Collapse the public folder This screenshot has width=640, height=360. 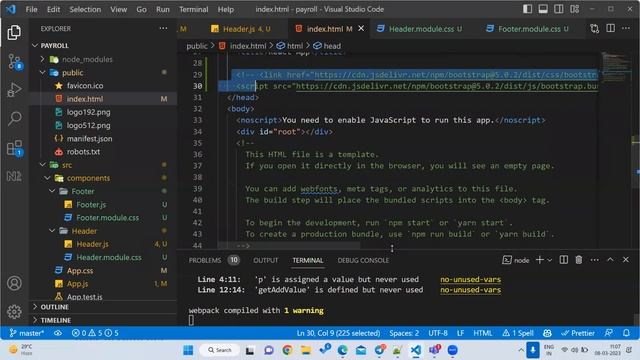42,73
